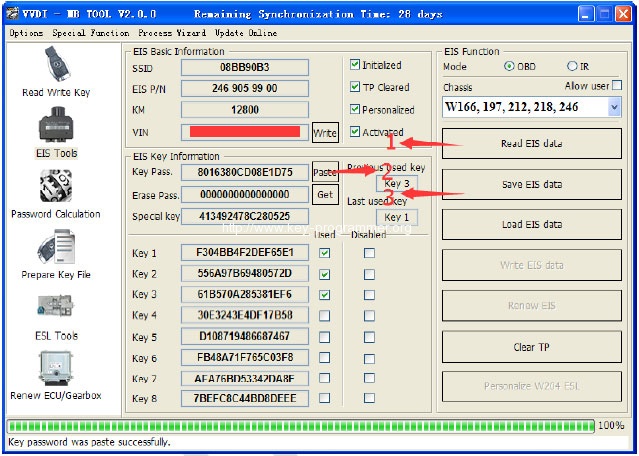Screen dimensions: 639x456
Task: Click the Last used key field
Action: pyautogui.click(x=397, y=217)
